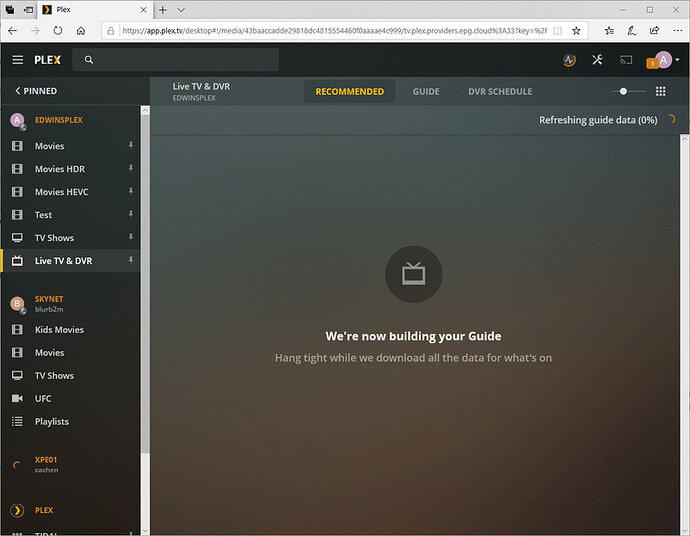690x536 pixels.
Task: Open the Test library
Action: [x=43, y=215]
